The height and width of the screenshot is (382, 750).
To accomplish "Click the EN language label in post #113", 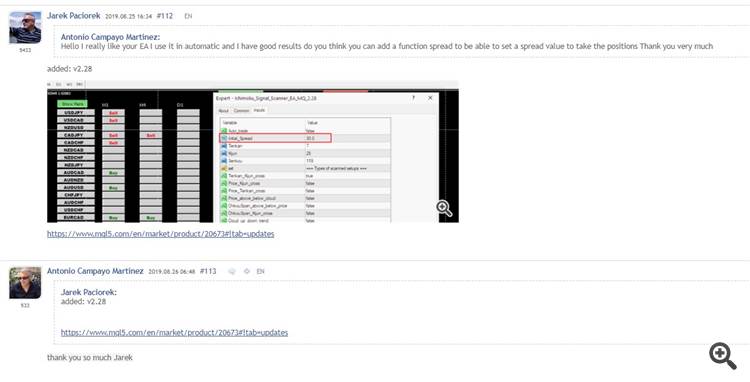I will click(260, 272).
